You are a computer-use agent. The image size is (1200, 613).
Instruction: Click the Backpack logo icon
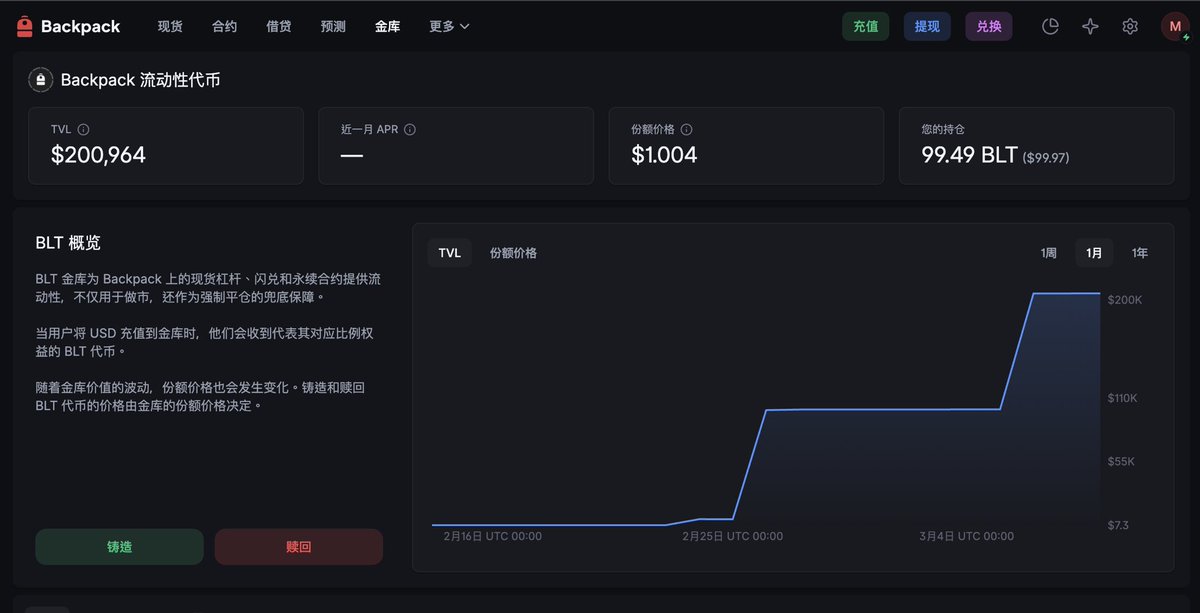click(25, 27)
